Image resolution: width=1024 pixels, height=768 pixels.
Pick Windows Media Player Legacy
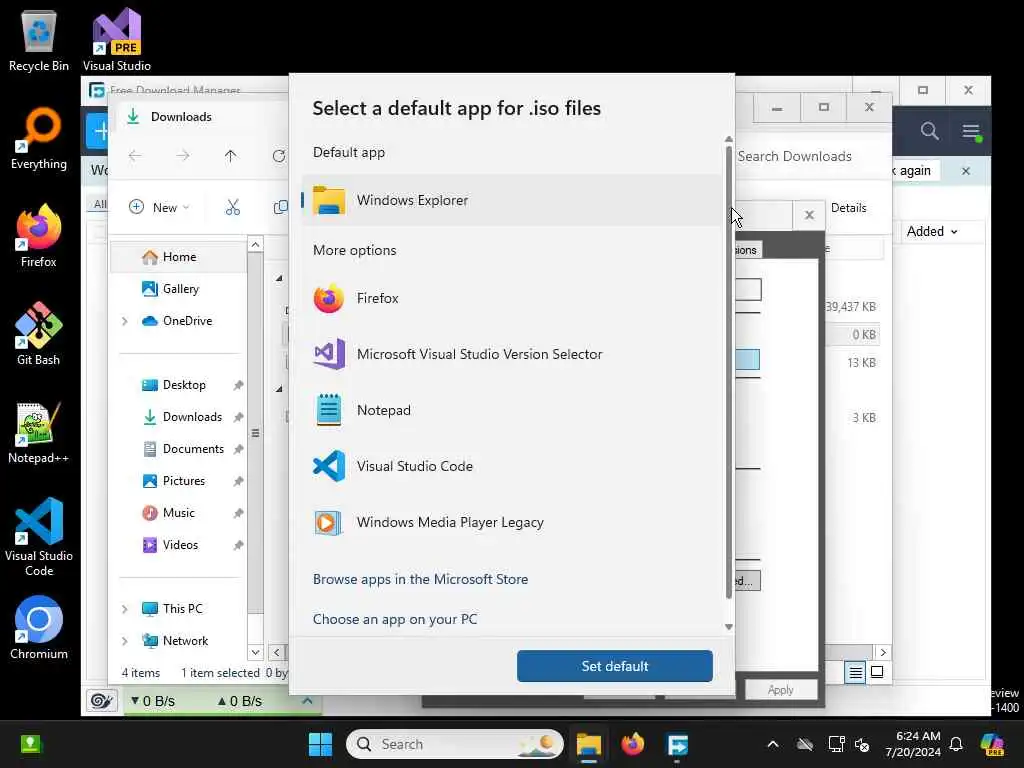[511, 522]
